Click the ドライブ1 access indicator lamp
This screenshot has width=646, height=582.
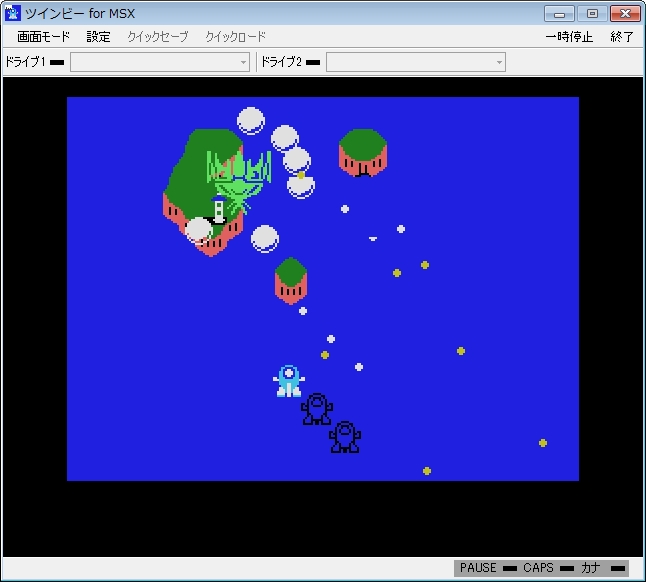click(x=57, y=63)
